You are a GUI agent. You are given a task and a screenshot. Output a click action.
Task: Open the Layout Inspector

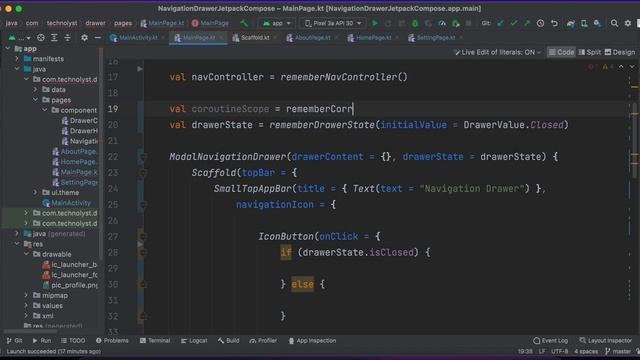pos(606,340)
